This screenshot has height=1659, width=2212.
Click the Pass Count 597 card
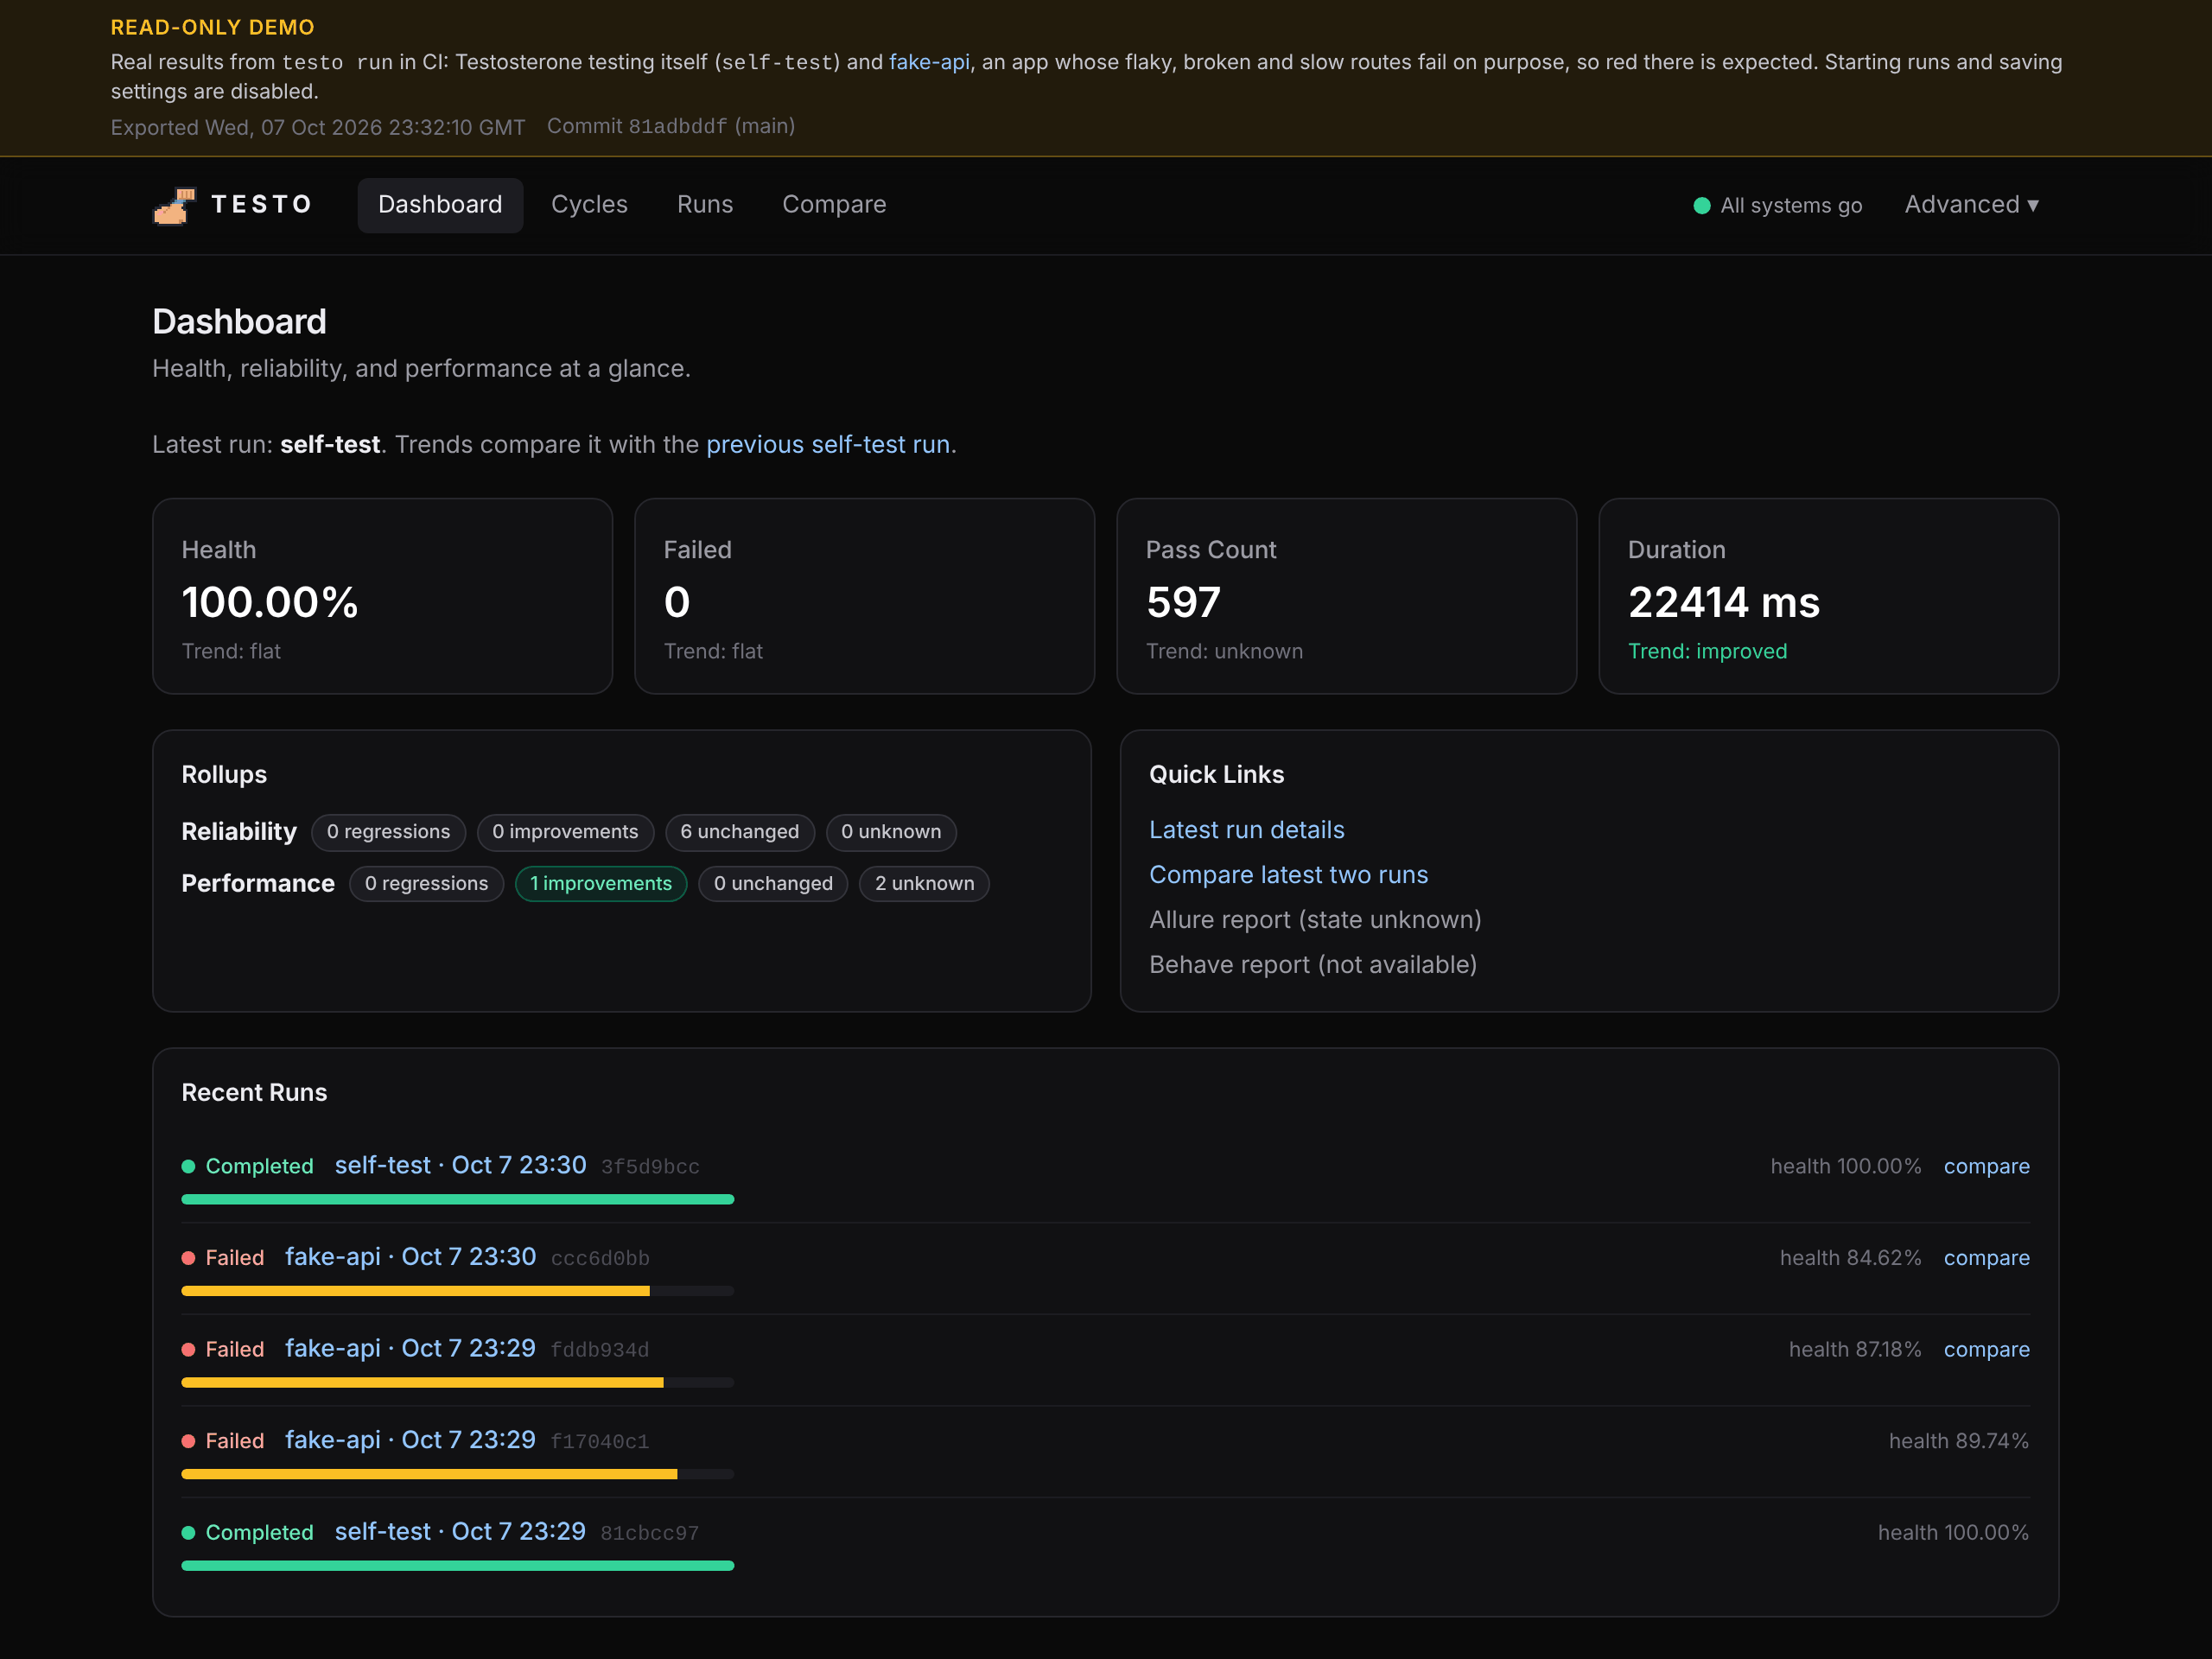(1346, 596)
